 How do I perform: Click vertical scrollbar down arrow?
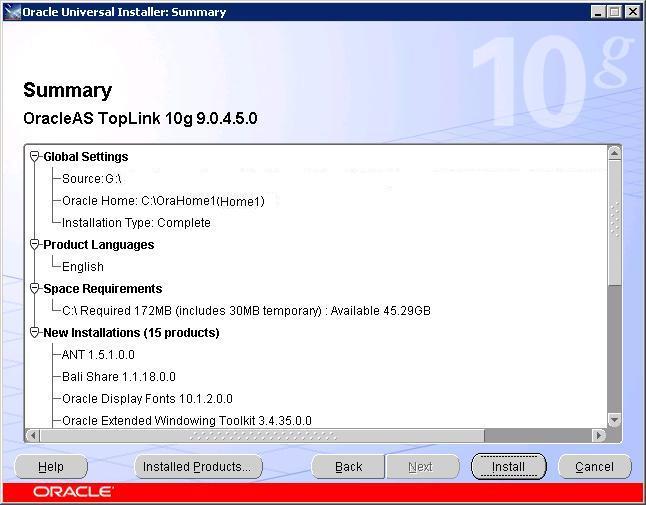tap(614, 420)
